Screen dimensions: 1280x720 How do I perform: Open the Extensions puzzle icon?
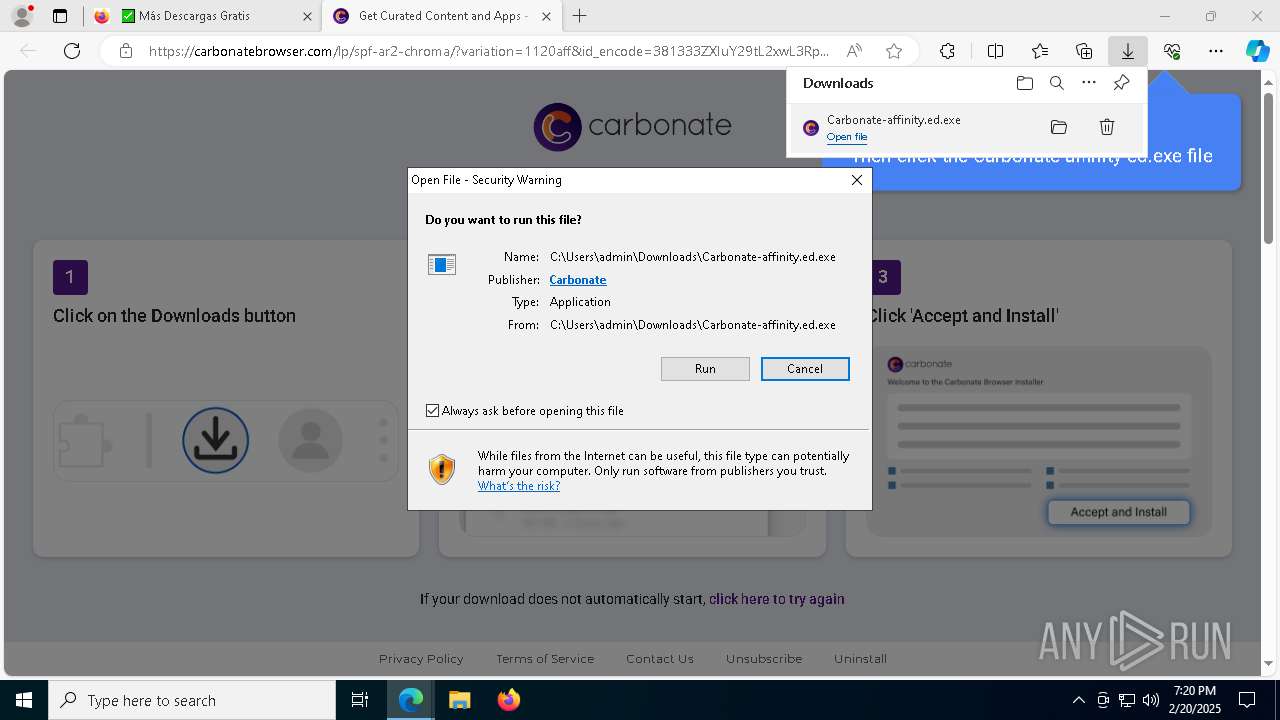click(x=947, y=51)
